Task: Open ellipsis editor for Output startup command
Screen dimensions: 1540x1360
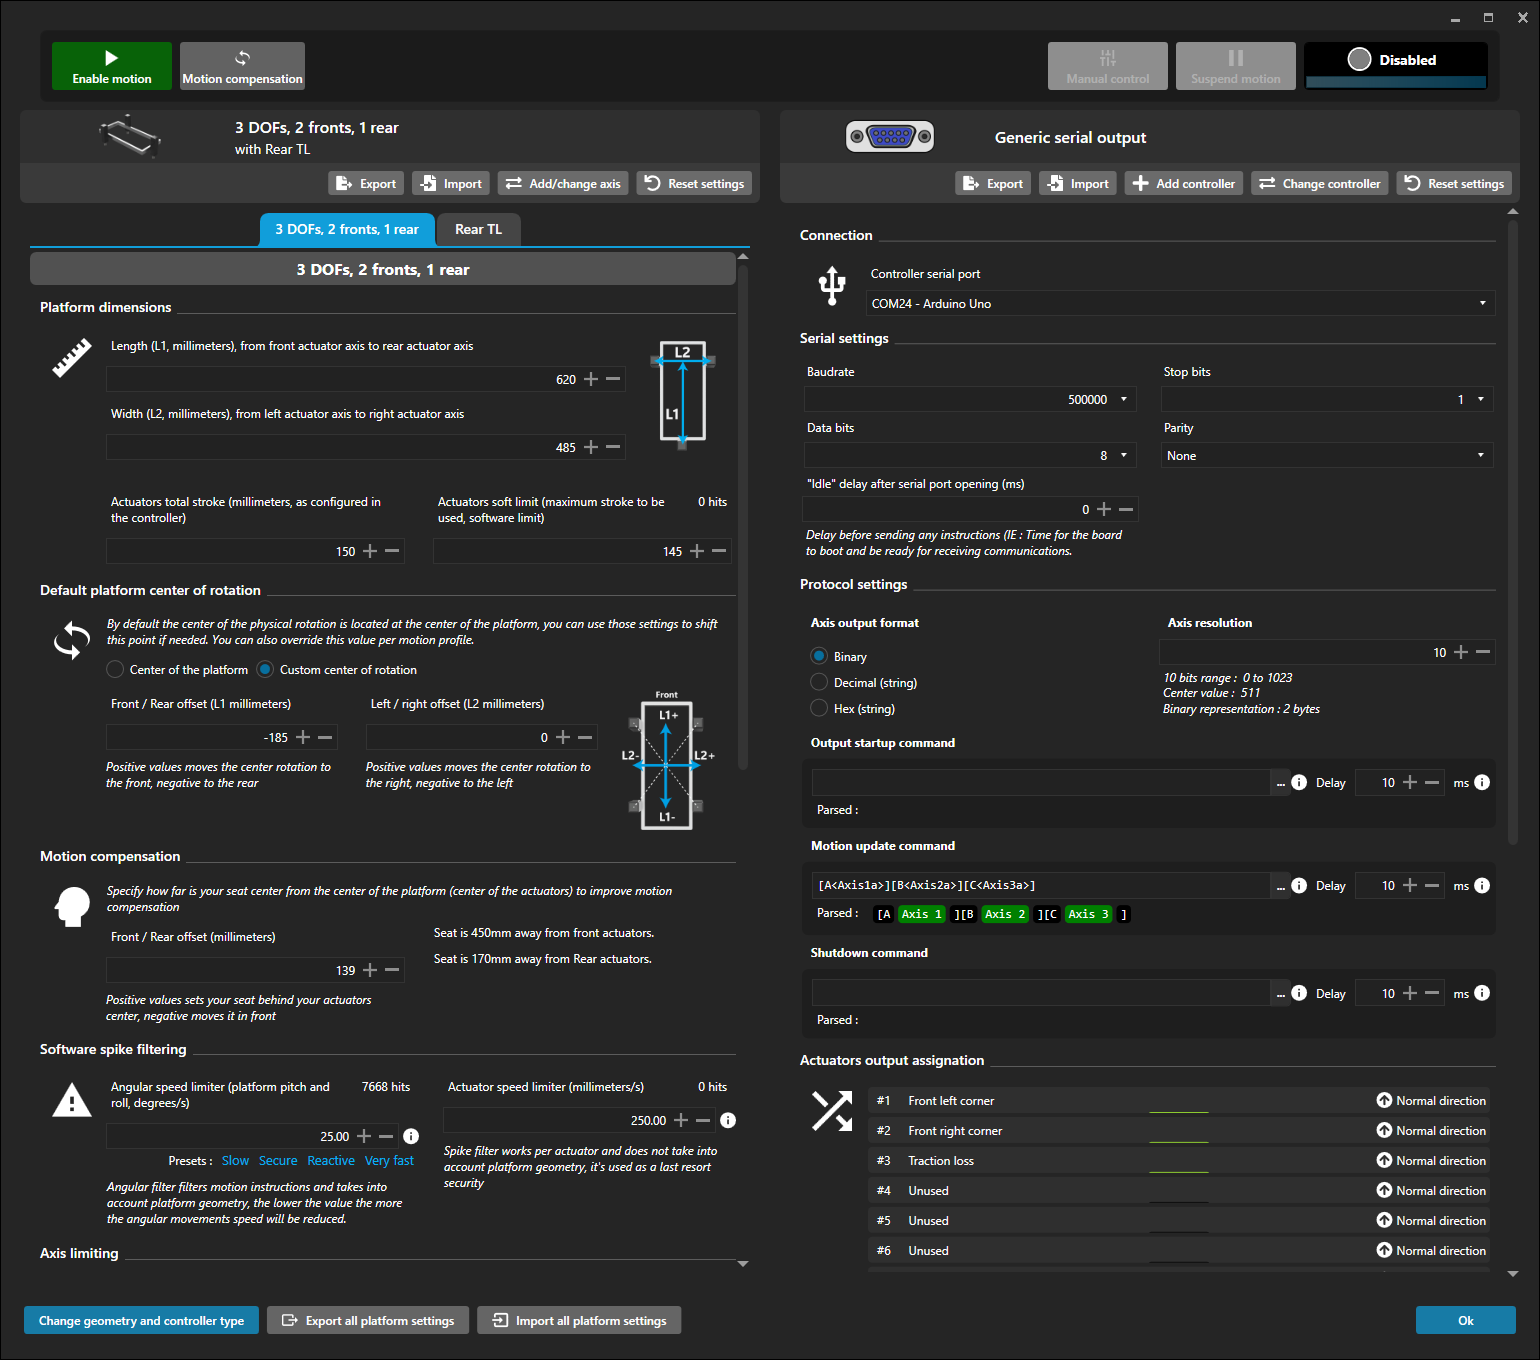Action: click(1281, 783)
